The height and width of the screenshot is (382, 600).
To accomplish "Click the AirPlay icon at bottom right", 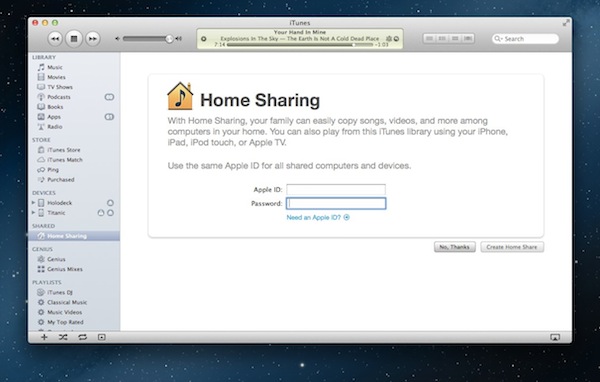I will [x=555, y=337].
